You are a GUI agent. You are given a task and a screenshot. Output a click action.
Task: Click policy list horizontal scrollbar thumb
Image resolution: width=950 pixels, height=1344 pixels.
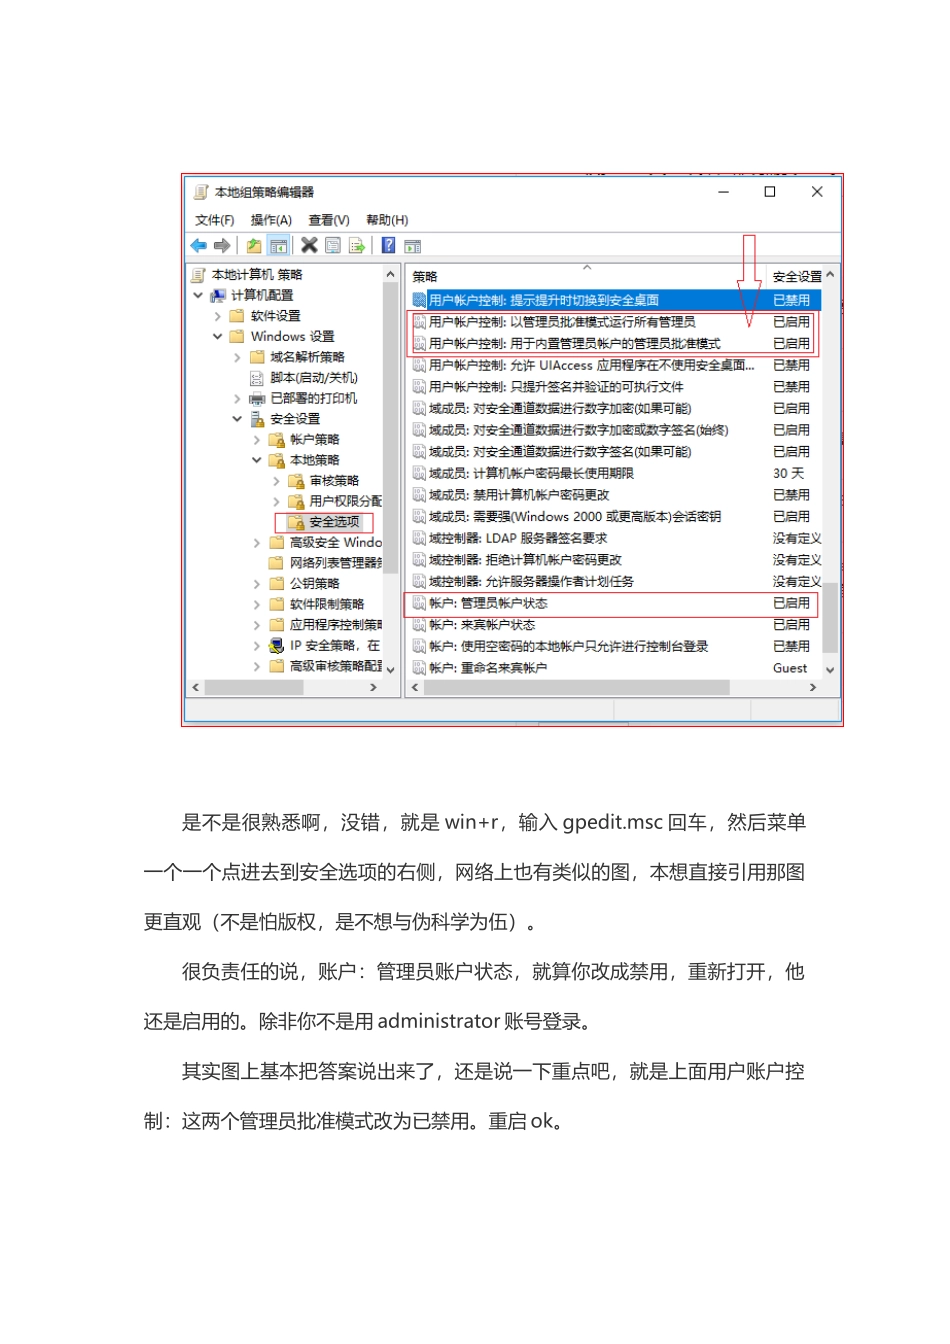[577, 687]
